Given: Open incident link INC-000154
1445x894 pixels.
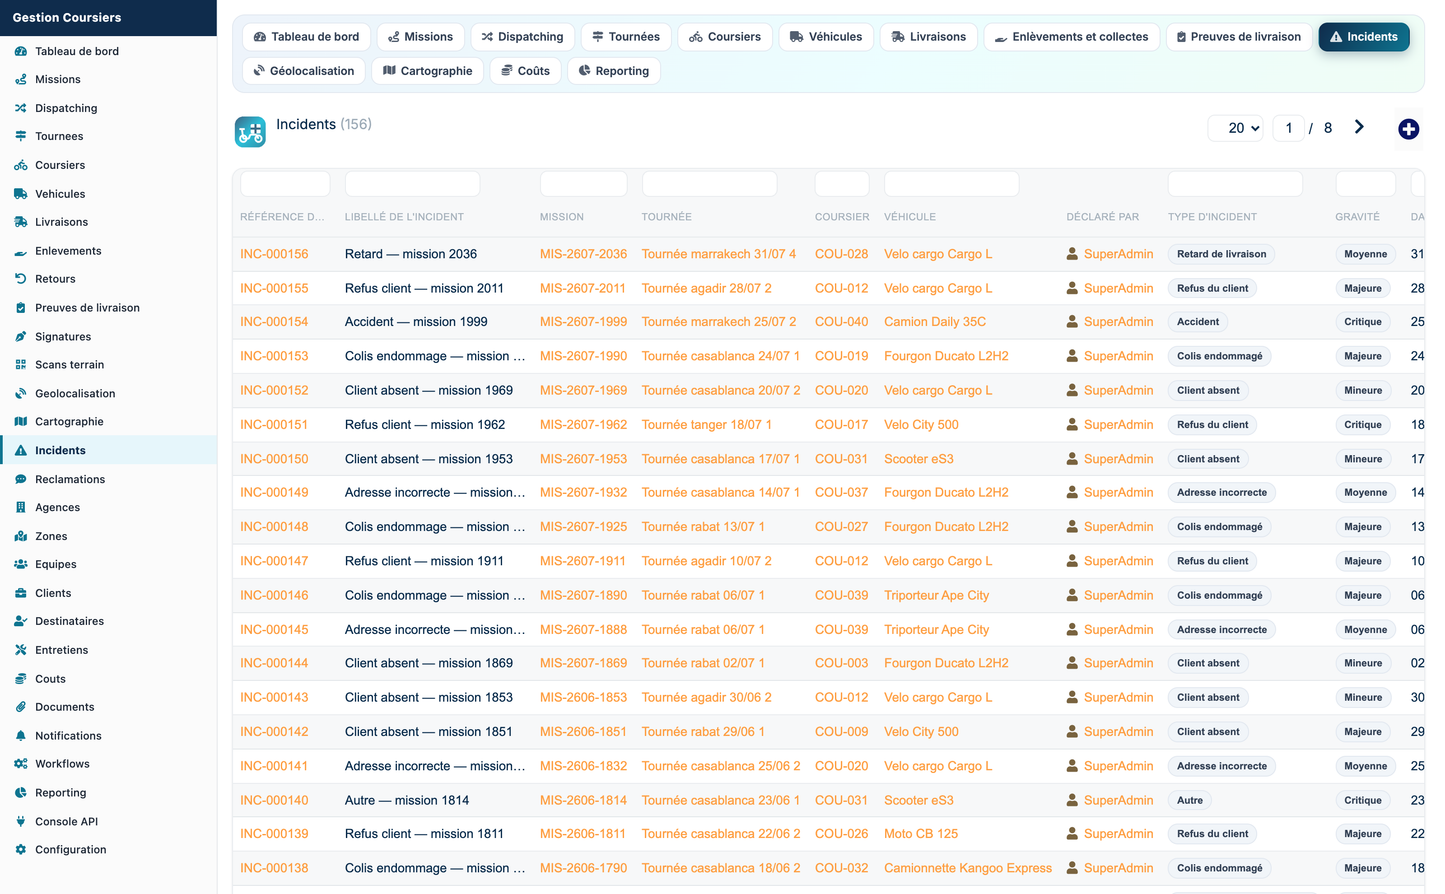Looking at the screenshot, I should coord(274,322).
